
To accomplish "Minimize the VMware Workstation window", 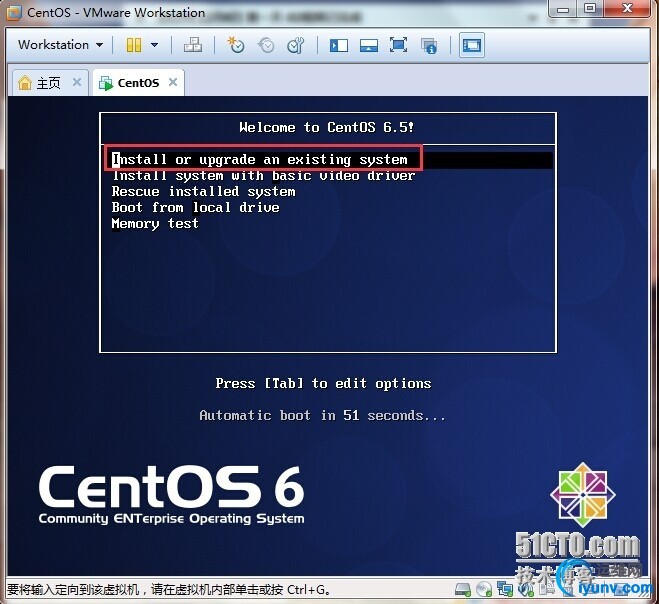I will 563,8.
